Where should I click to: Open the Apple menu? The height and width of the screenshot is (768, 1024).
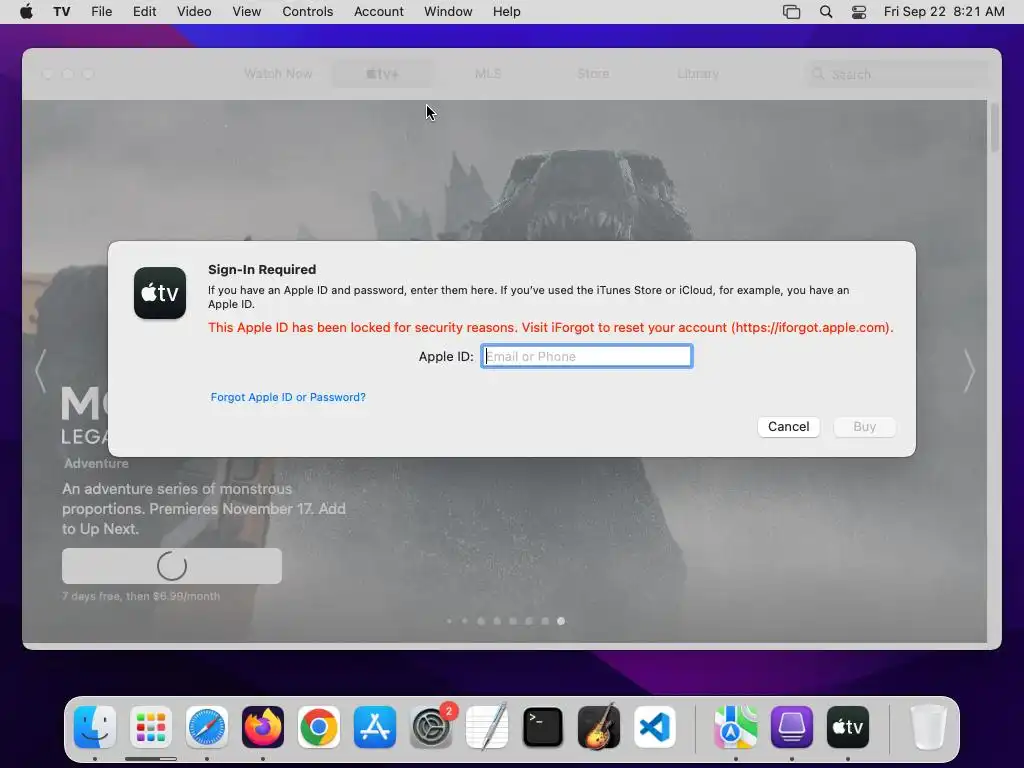click(x=26, y=12)
